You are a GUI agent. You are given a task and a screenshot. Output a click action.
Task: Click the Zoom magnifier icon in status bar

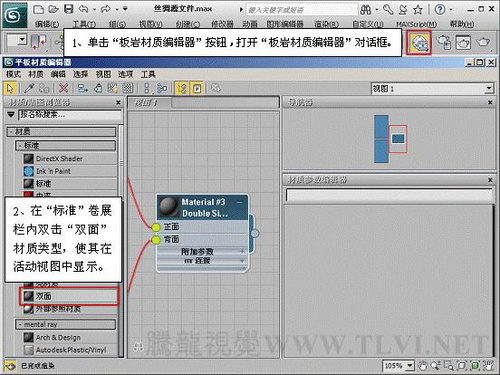(x=436, y=366)
